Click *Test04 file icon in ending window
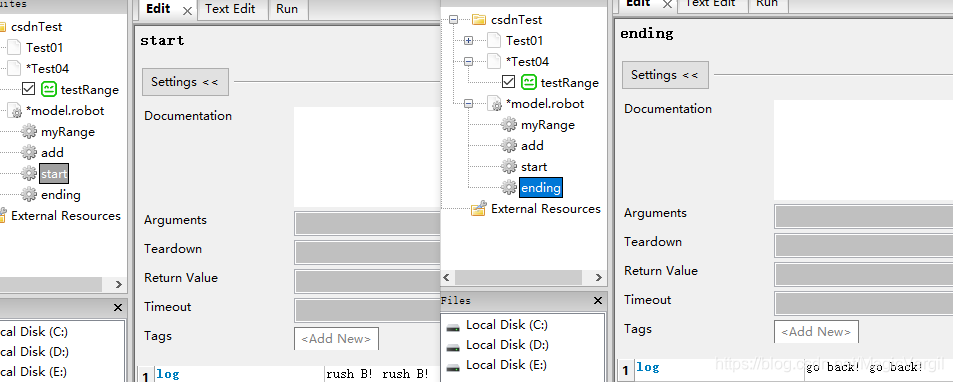Screen dimensions: 953x382 [x=494, y=61]
